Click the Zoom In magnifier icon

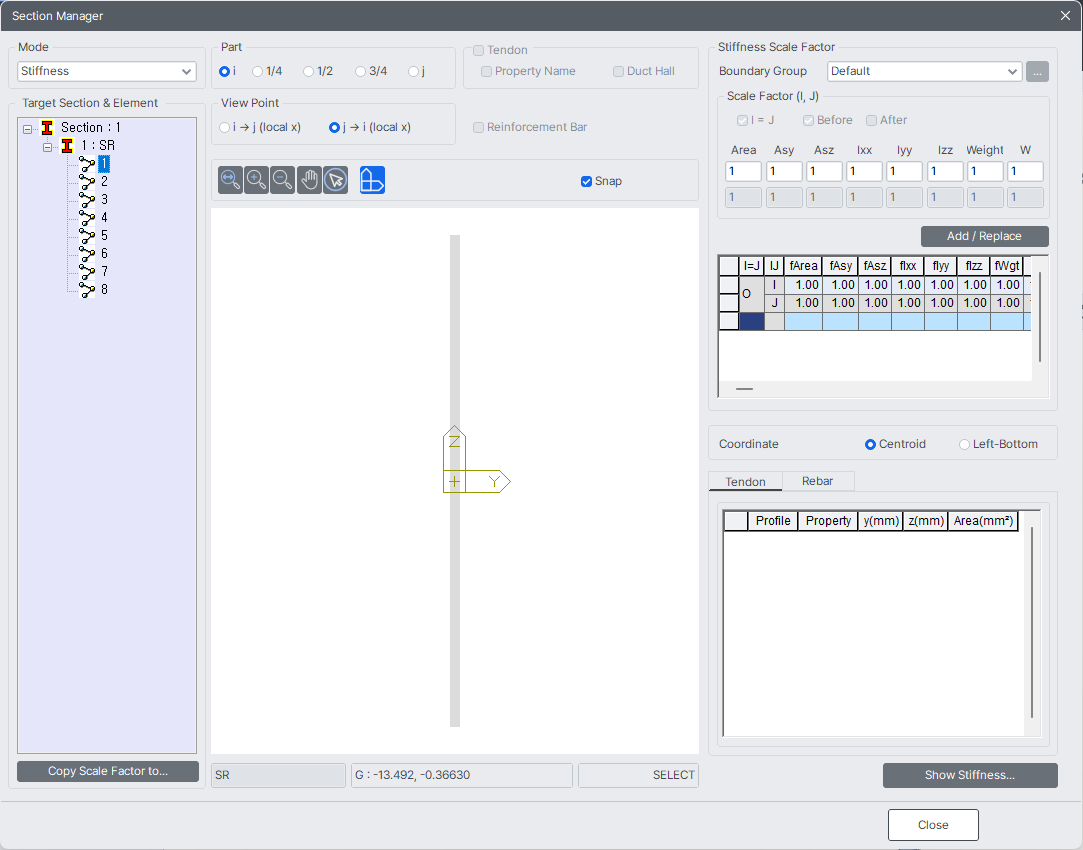pos(256,180)
